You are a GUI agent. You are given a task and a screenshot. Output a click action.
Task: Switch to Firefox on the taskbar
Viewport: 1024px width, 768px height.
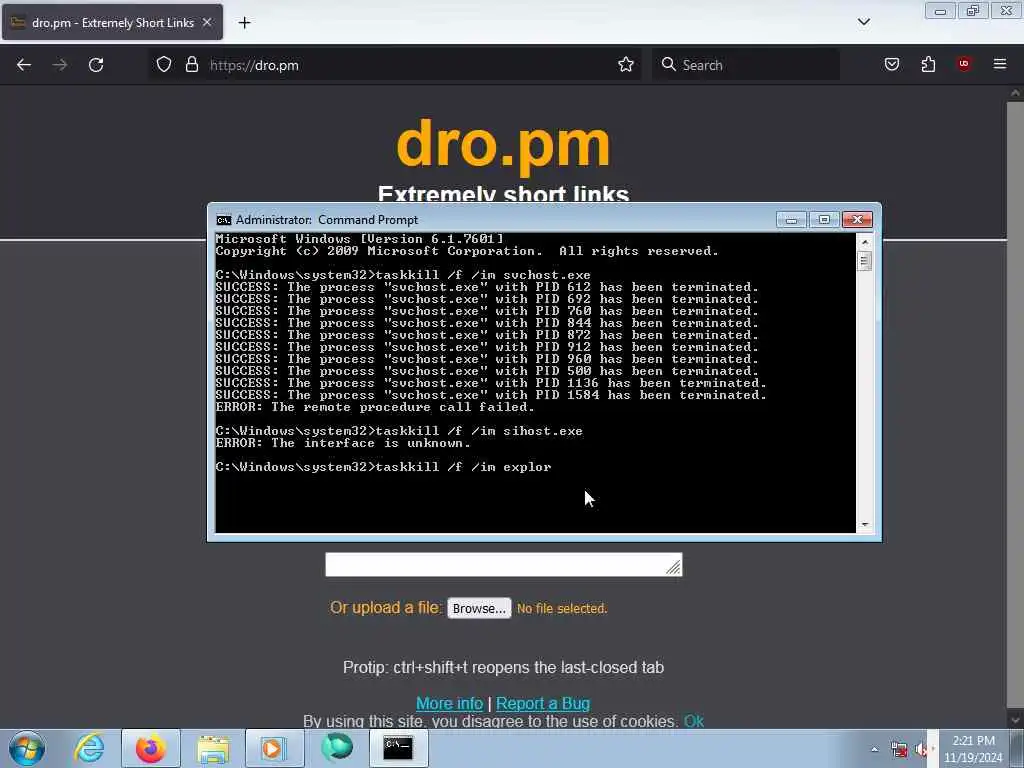click(151, 748)
